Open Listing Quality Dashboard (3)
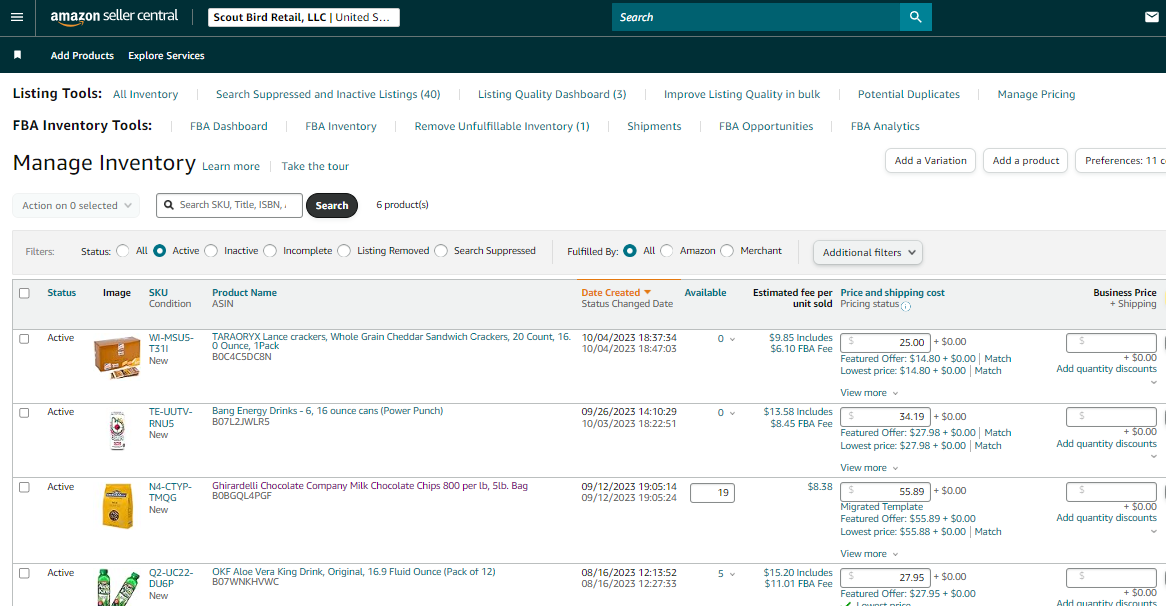This screenshot has width=1166, height=606. tap(552, 94)
